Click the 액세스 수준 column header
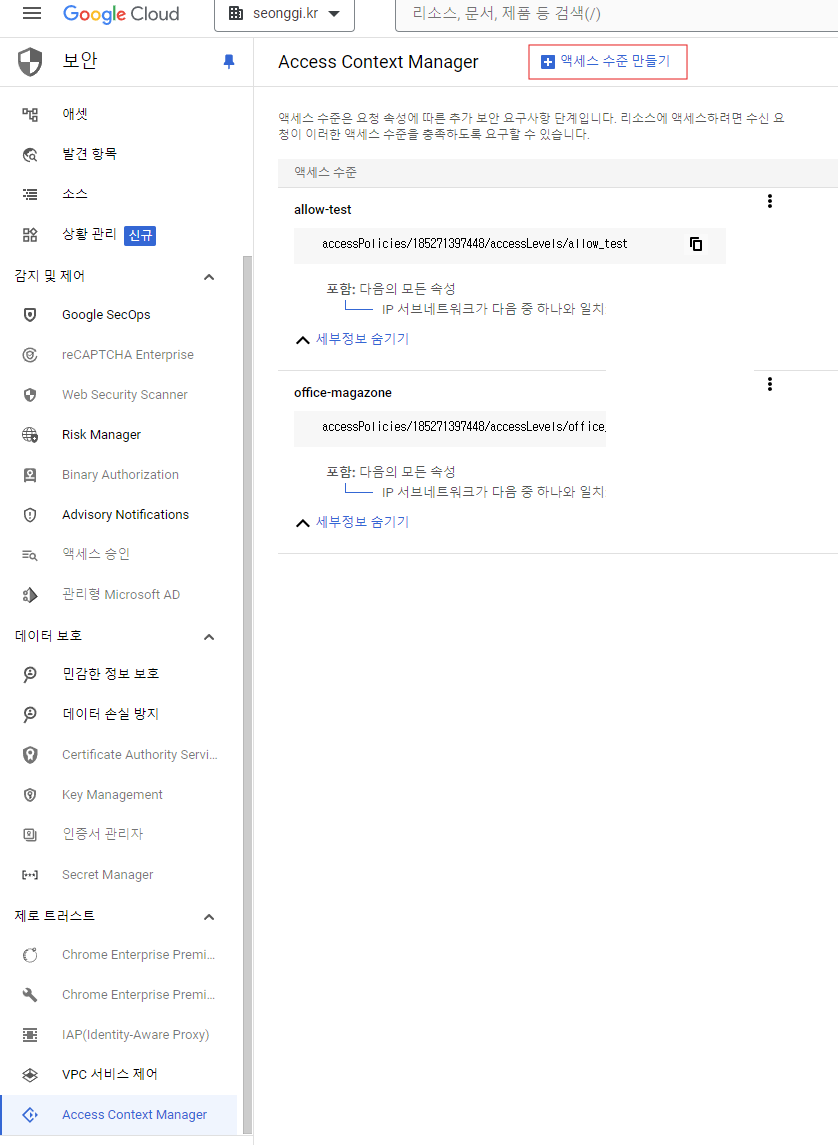 pyautogui.click(x=326, y=172)
